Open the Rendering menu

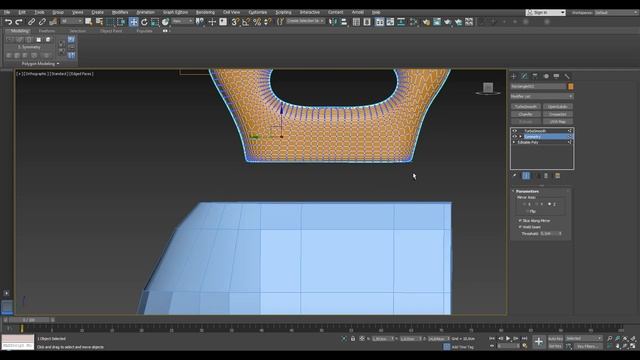(x=205, y=12)
